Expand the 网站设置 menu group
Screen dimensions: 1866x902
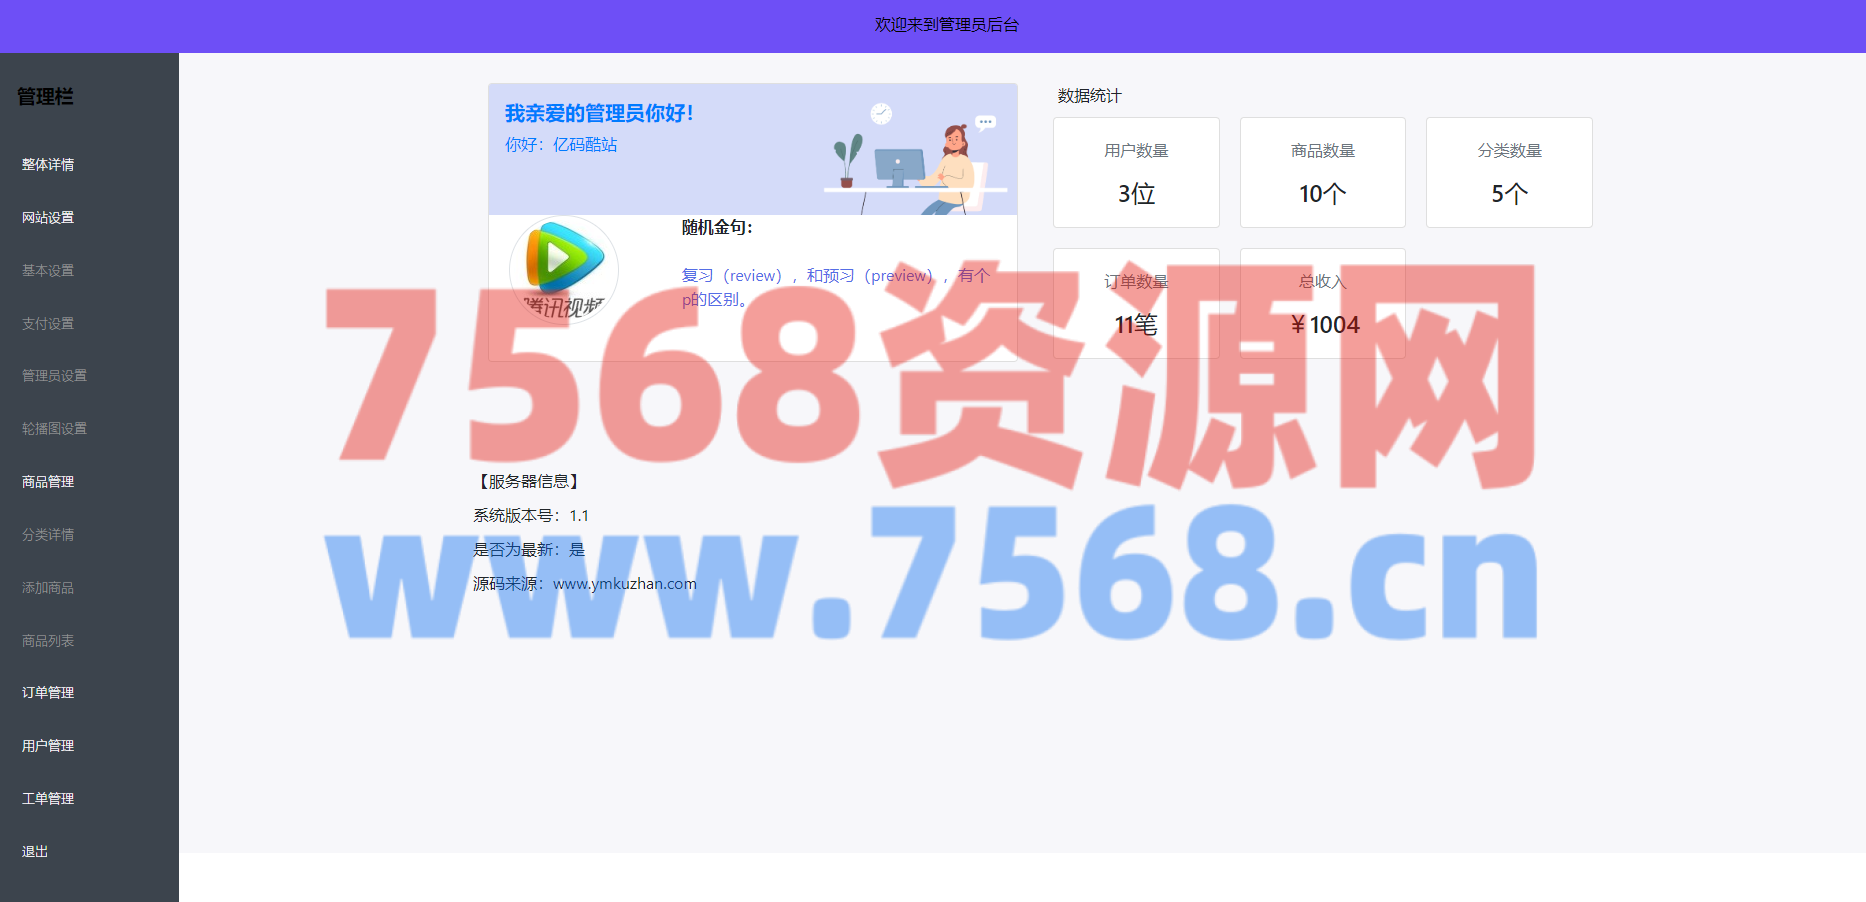[48, 218]
